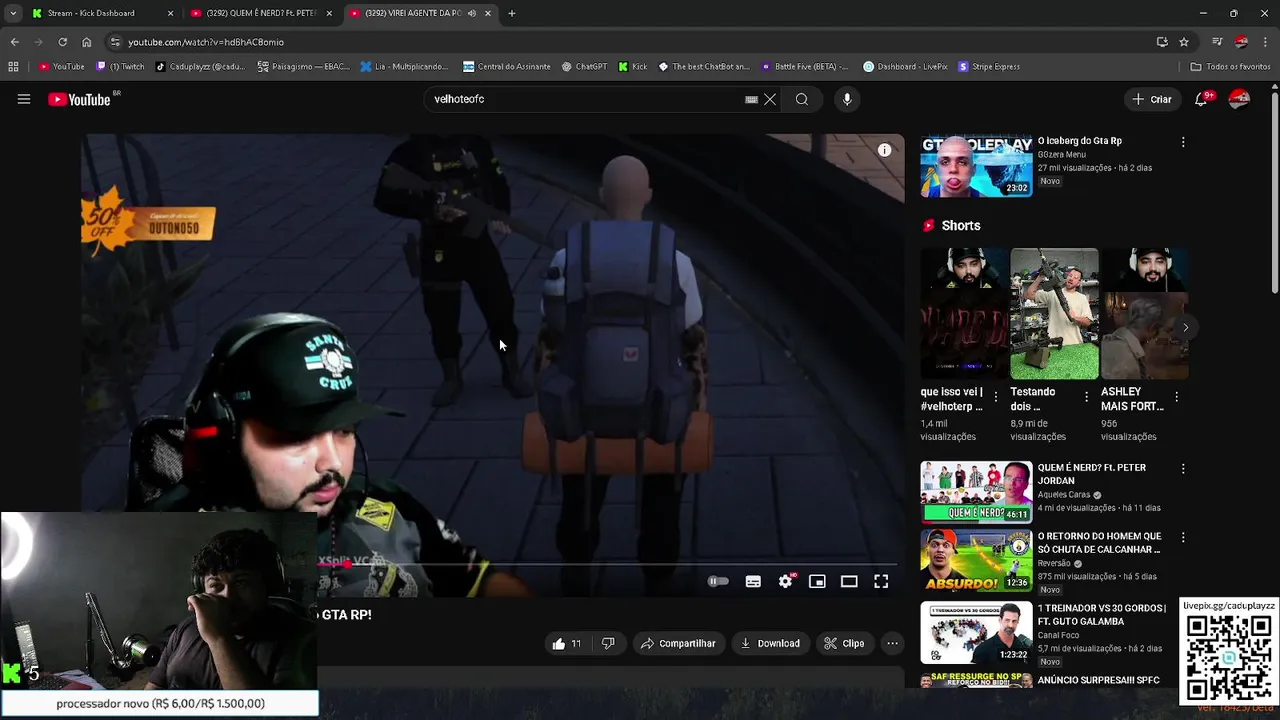Open the ChatGPT bookmark

(x=584, y=66)
